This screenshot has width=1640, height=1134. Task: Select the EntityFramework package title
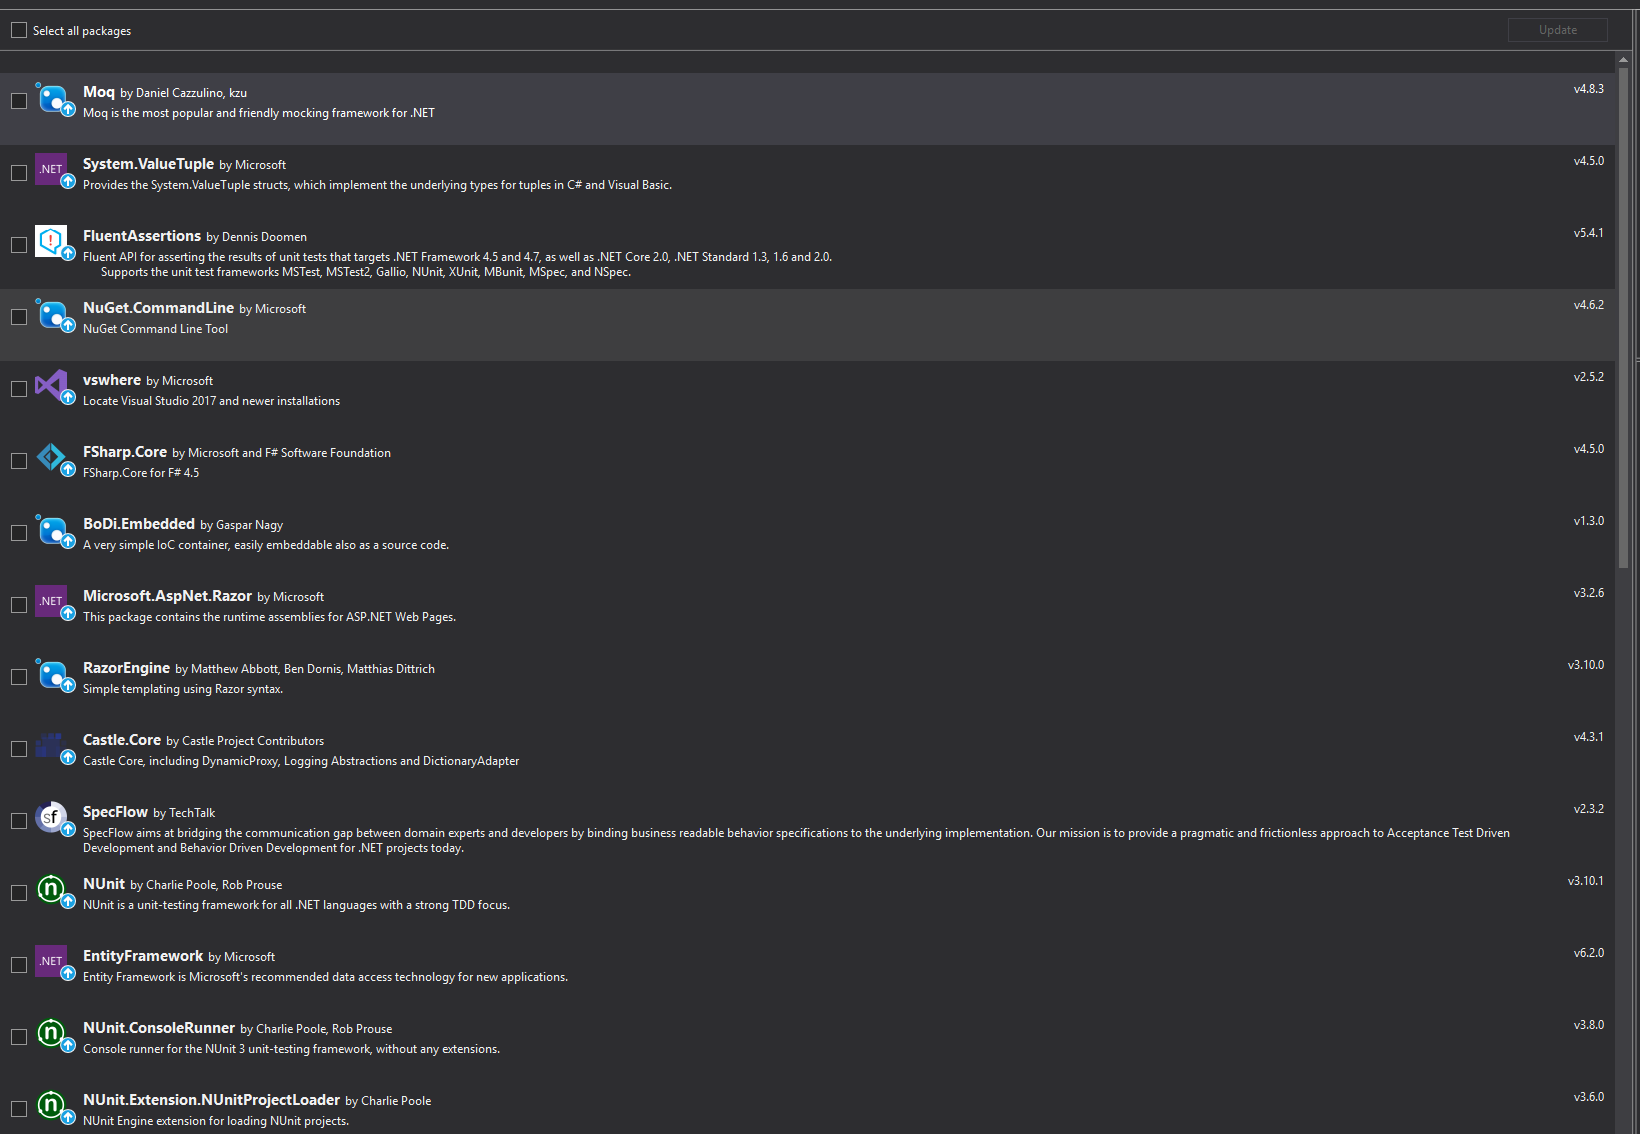[x=143, y=956]
